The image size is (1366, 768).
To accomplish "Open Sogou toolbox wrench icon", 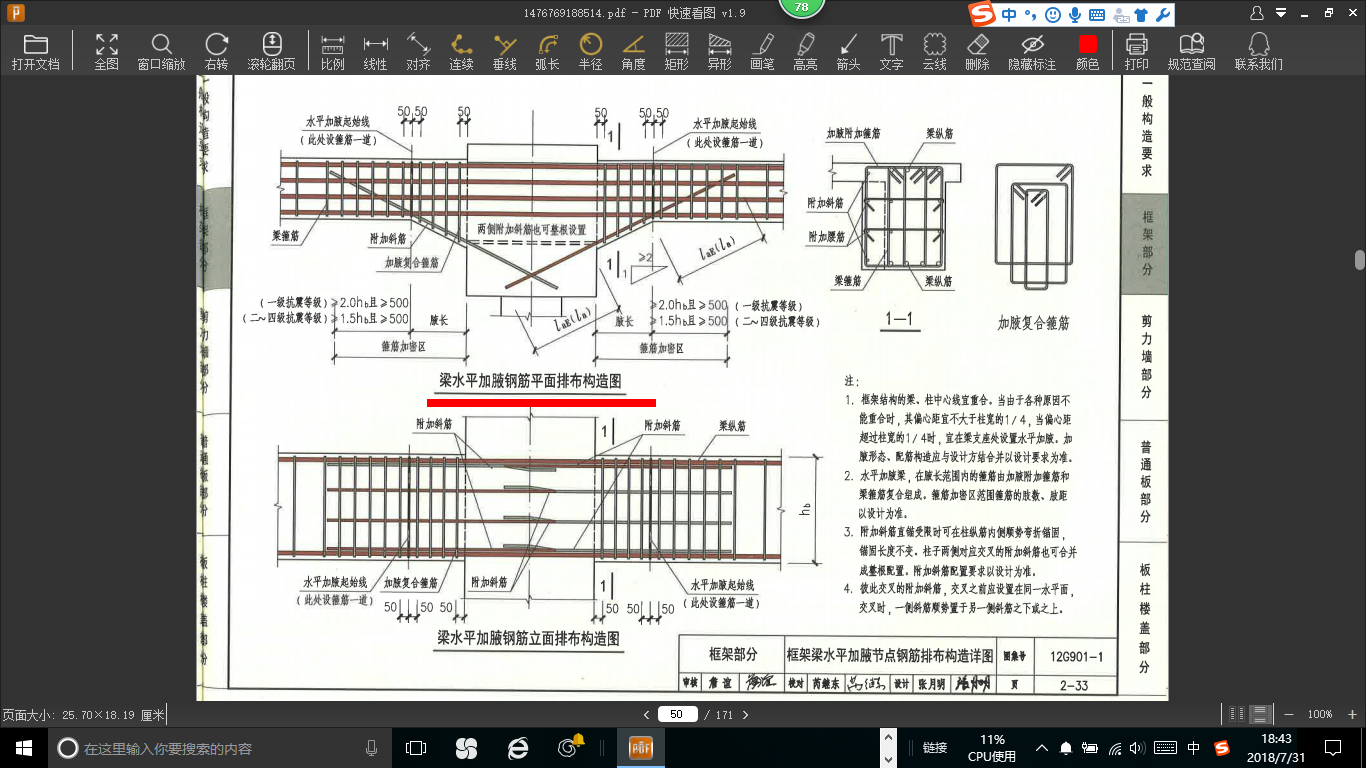I will [x=1162, y=14].
